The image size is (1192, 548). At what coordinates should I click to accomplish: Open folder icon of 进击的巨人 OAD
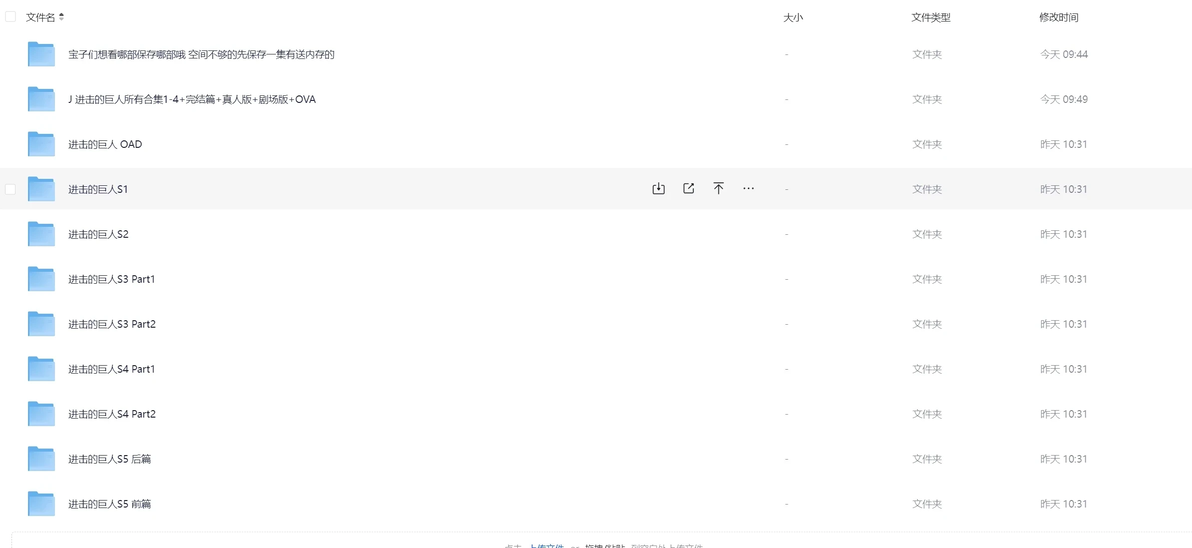pyautogui.click(x=41, y=144)
